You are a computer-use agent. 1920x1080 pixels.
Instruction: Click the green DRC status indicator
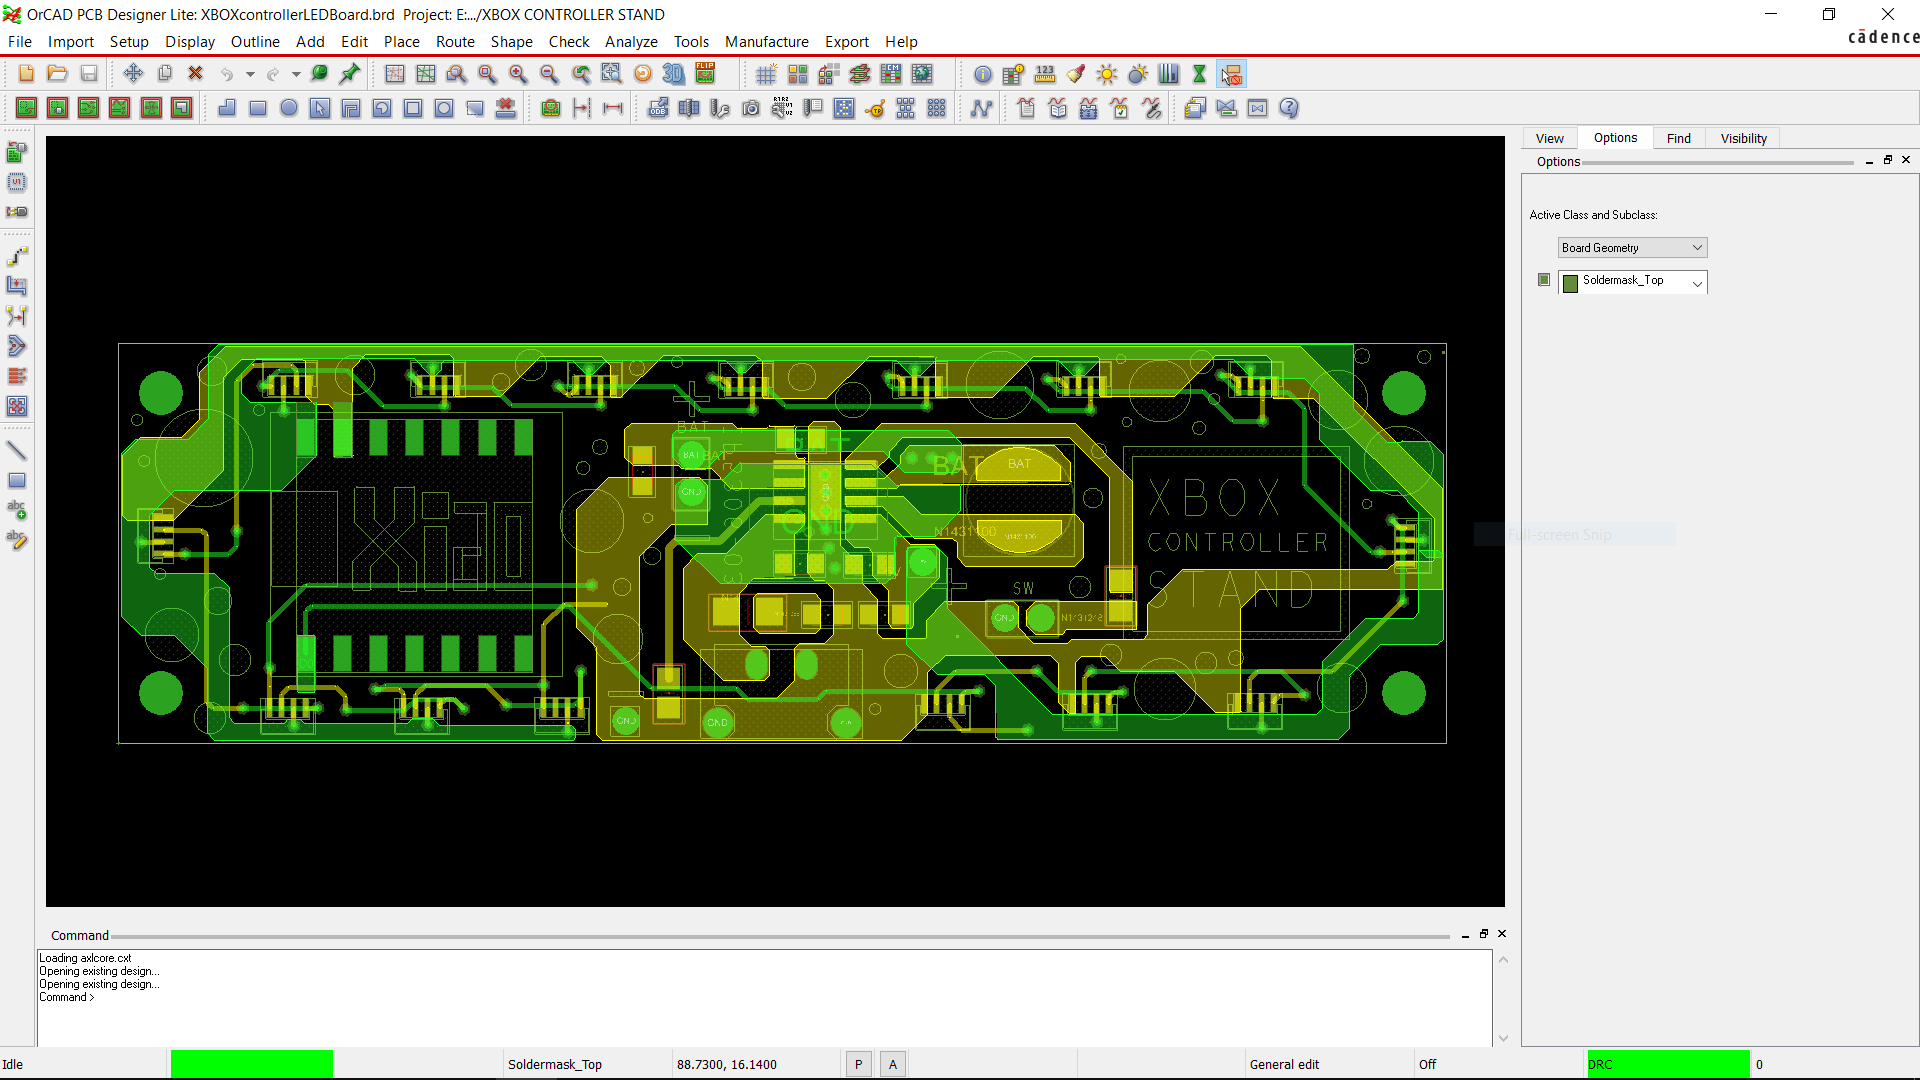point(1668,1064)
